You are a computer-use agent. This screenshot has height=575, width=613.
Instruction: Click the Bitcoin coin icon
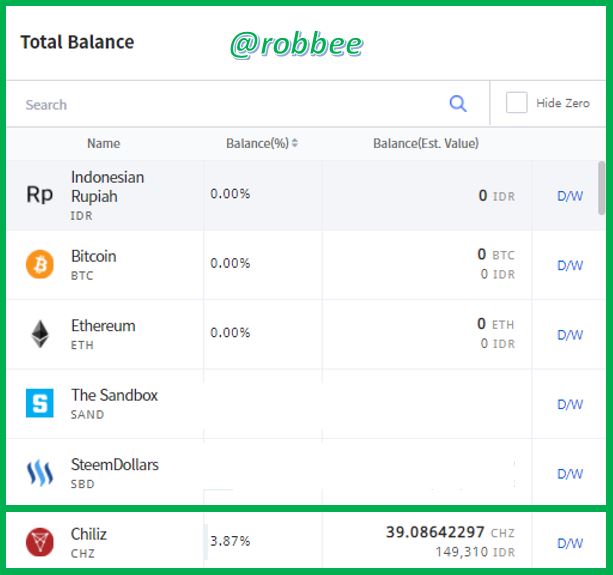[x=39, y=264]
